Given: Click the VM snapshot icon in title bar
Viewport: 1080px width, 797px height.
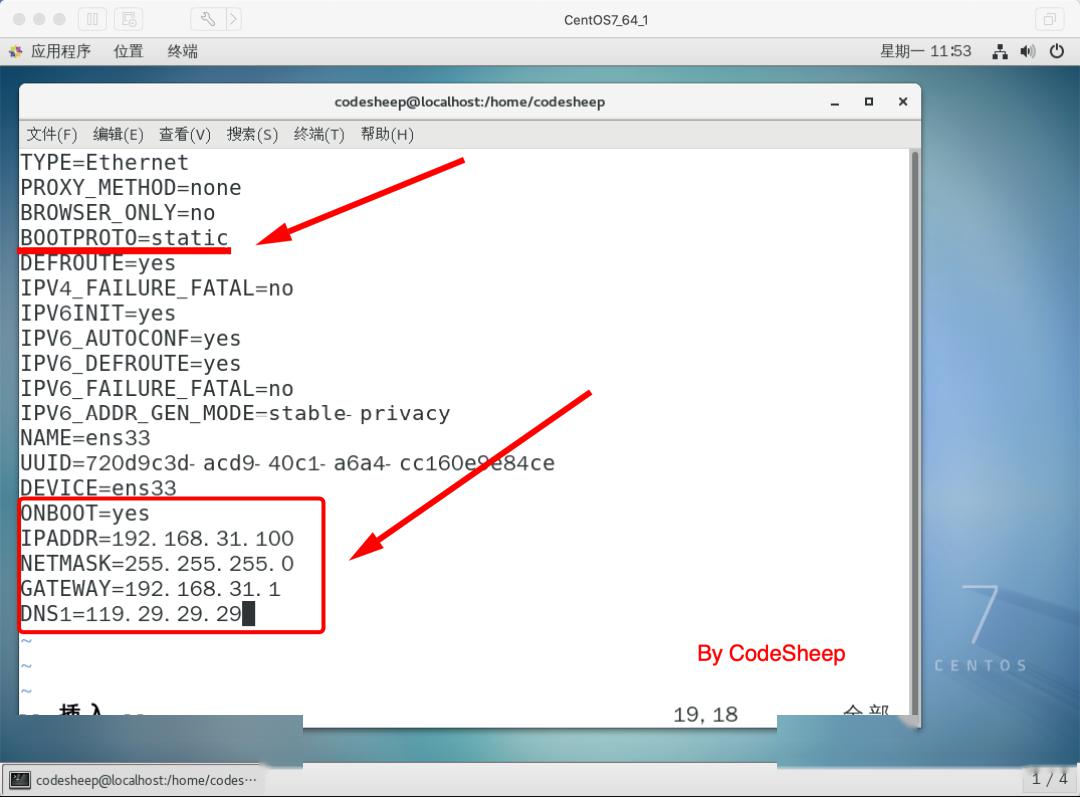Looking at the screenshot, I should tap(129, 19).
